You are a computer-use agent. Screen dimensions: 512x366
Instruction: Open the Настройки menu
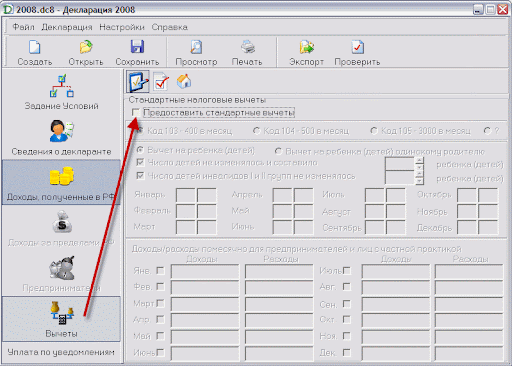pyautogui.click(x=122, y=27)
